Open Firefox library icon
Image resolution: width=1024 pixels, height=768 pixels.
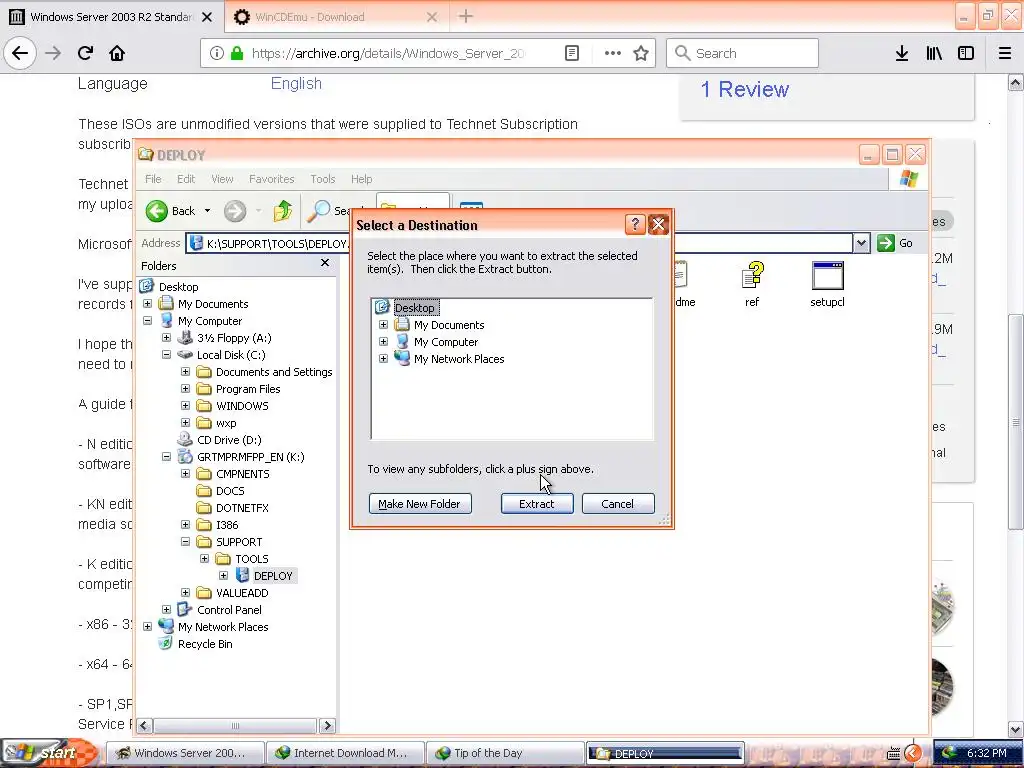coord(934,53)
